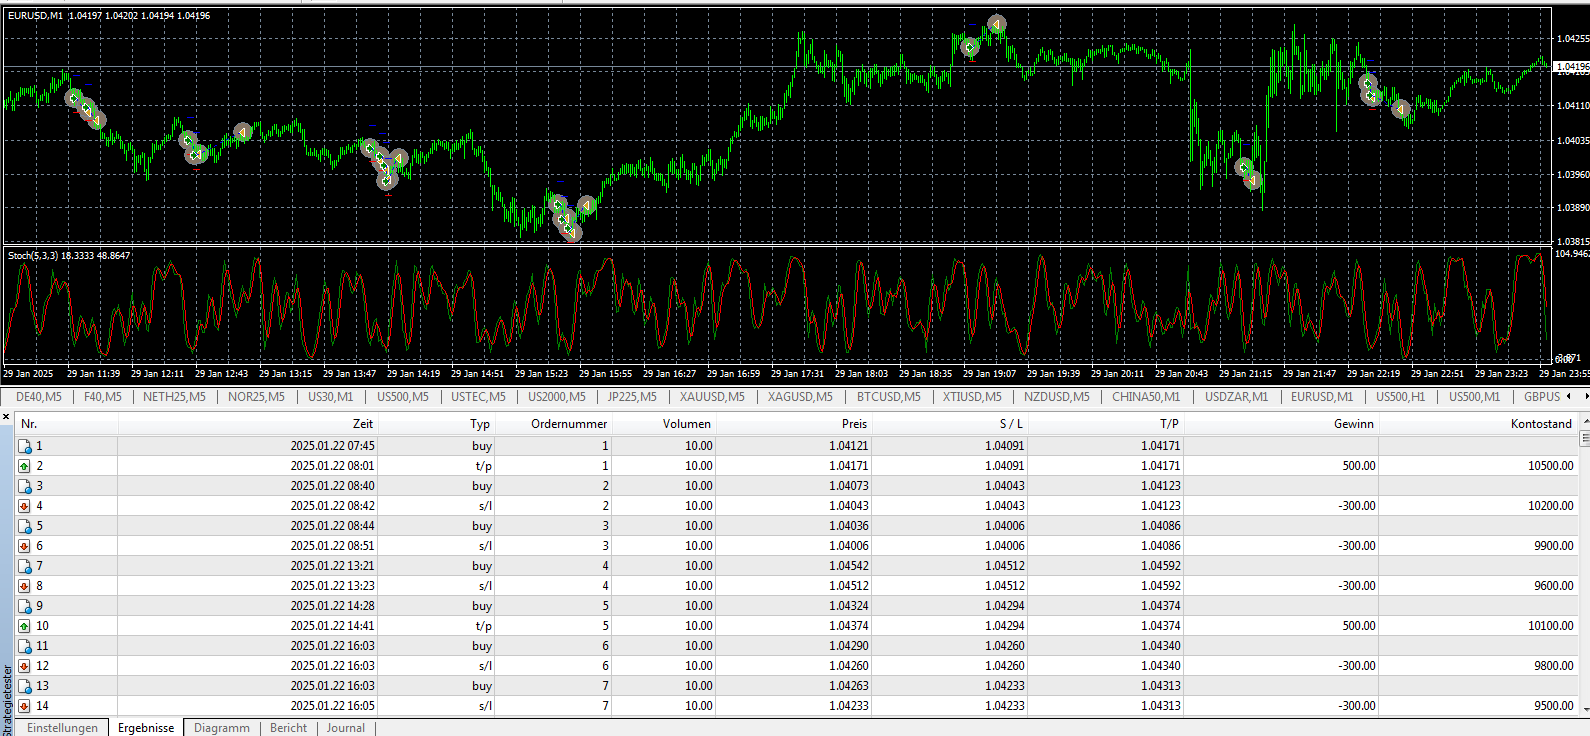The height and width of the screenshot is (736, 1590).
Task: Click the buy order icon in row 11
Action: 25,646
